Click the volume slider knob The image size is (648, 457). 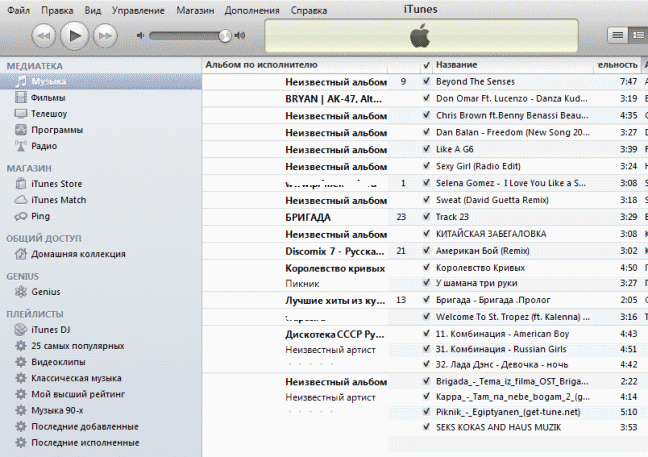(x=225, y=36)
